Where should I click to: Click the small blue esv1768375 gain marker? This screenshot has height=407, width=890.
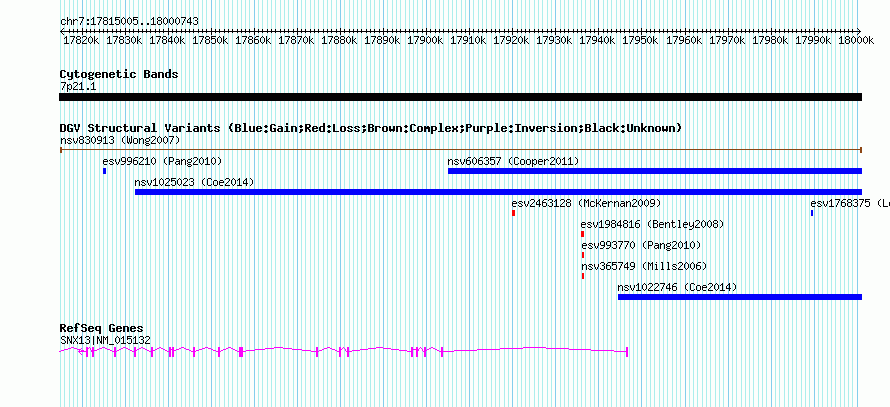point(812,213)
